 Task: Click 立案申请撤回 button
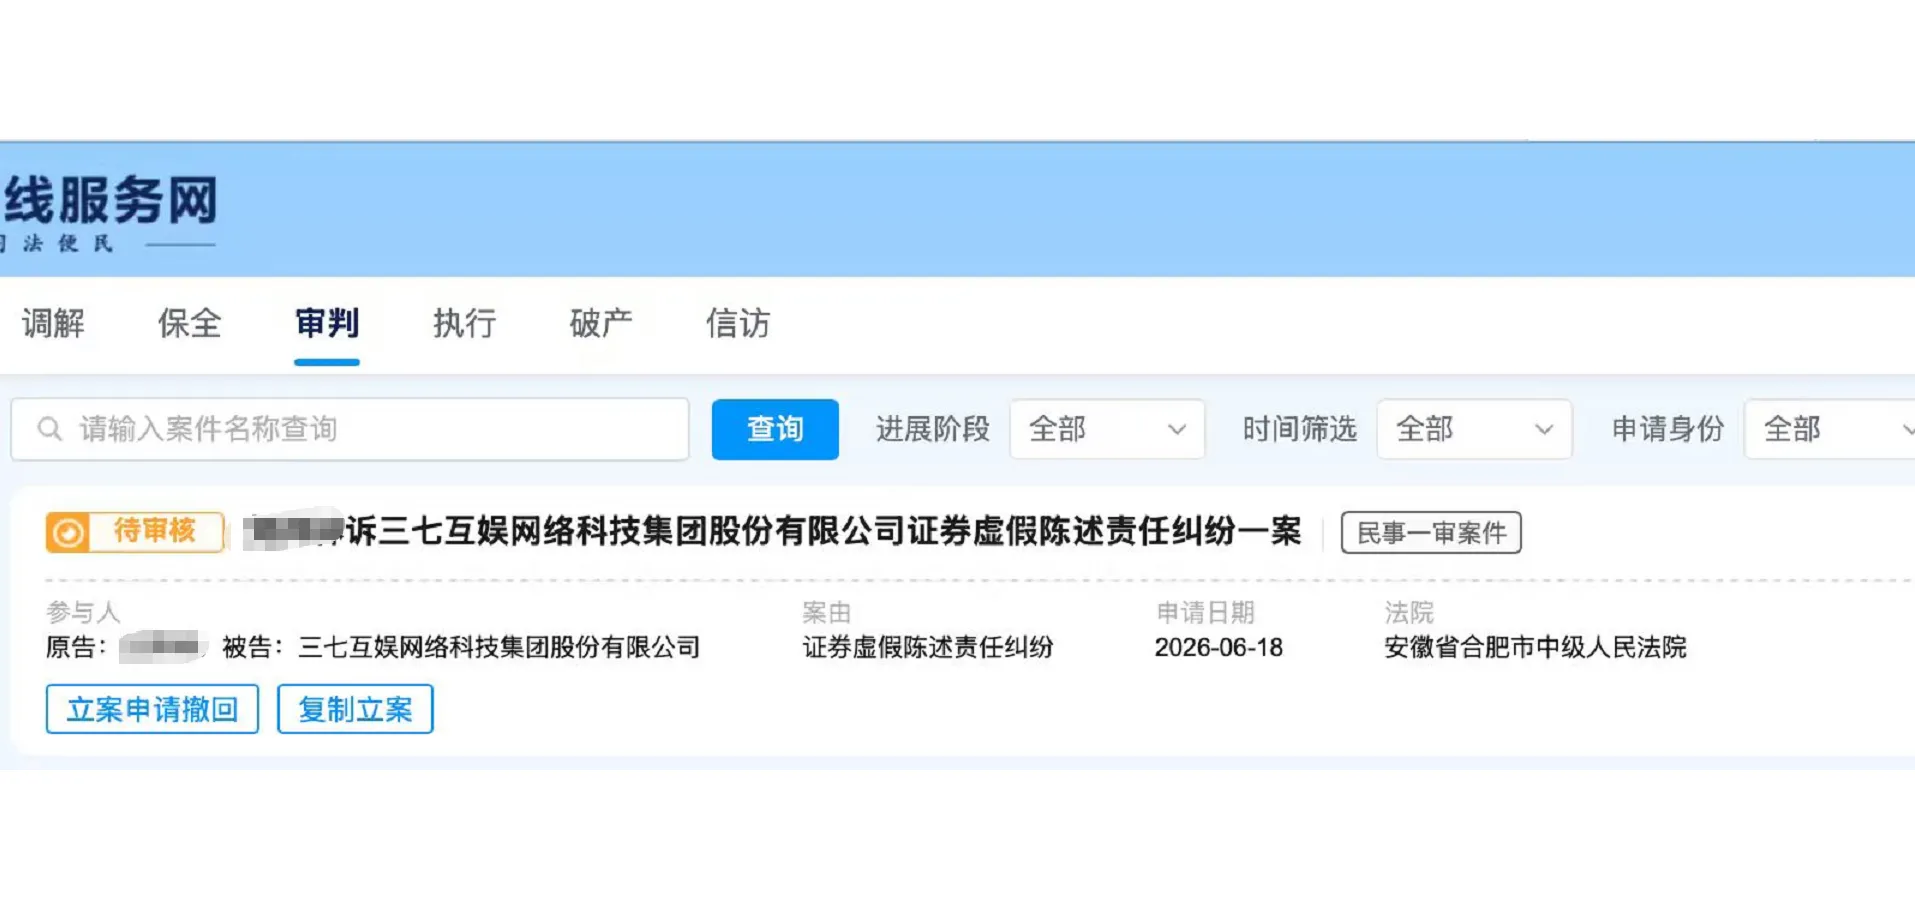point(152,709)
